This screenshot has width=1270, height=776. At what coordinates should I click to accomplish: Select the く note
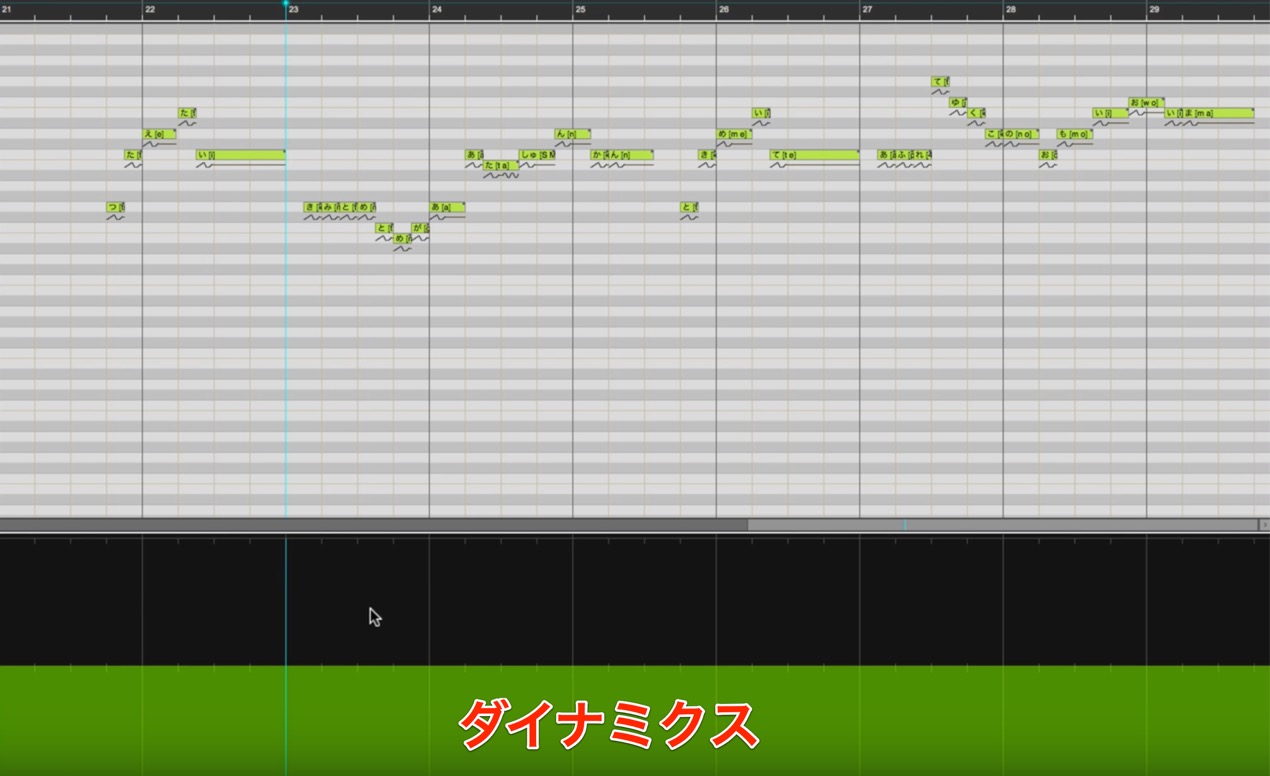pyautogui.click(x=976, y=113)
